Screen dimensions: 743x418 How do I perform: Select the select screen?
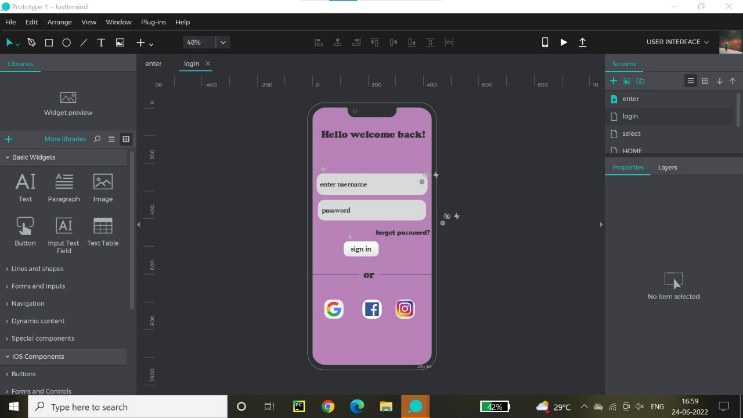(x=671, y=134)
